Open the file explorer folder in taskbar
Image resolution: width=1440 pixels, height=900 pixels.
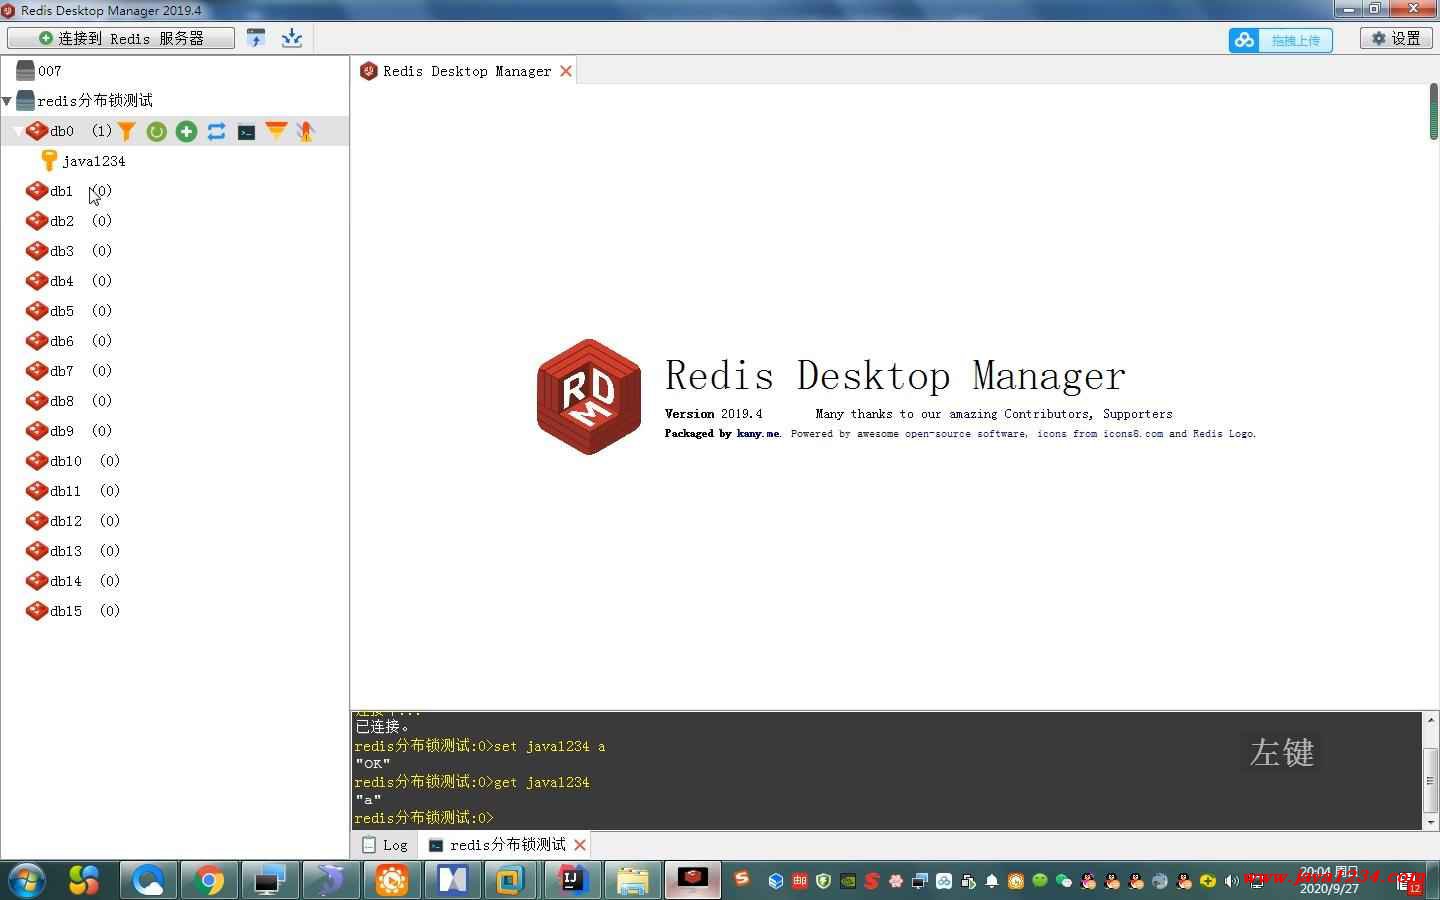coord(633,880)
